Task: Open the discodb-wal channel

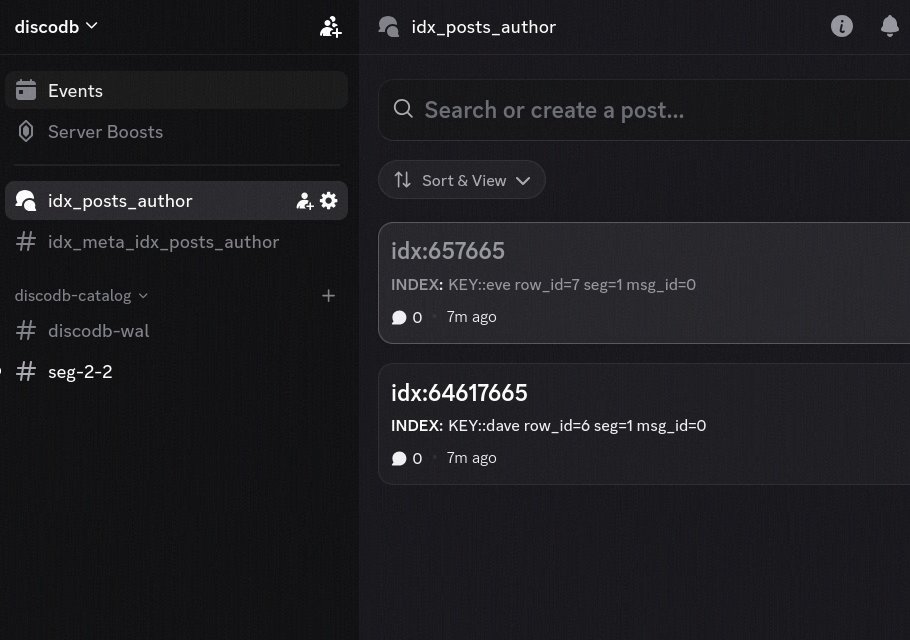Action: click(x=176, y=331)
